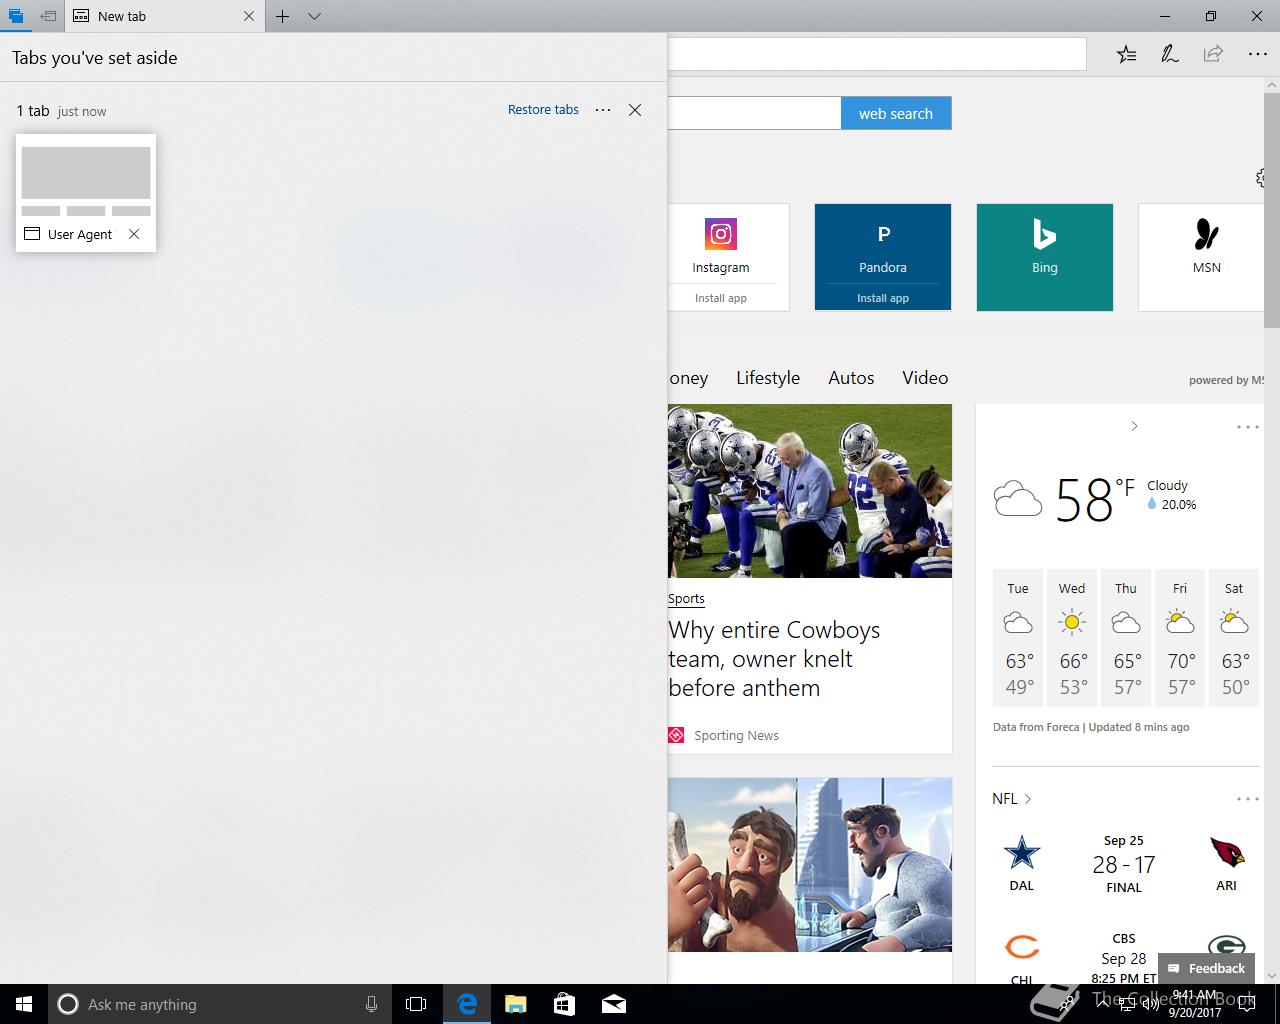Screen dimensions: 1280x1024
Task: Click the Chicago Bears logo
Action: [x=1022, y=946]
